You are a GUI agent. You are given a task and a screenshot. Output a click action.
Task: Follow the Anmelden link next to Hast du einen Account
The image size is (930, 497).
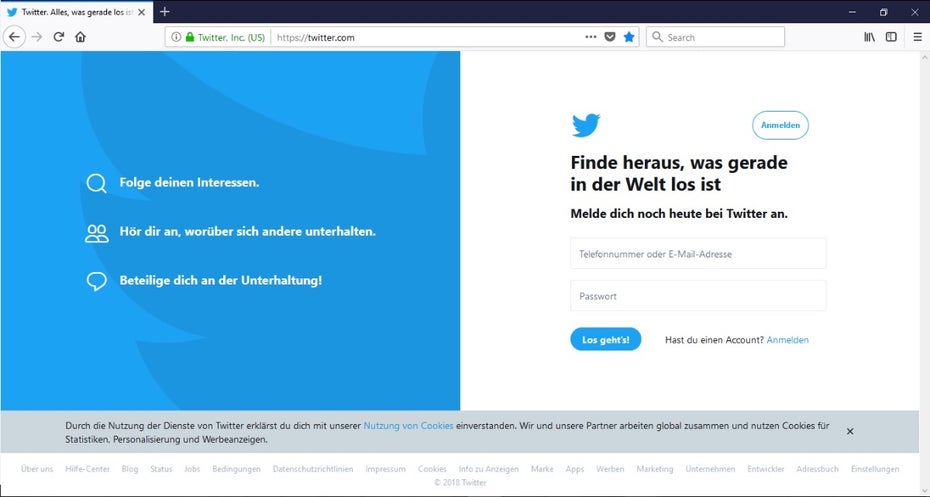click(787, 340)
